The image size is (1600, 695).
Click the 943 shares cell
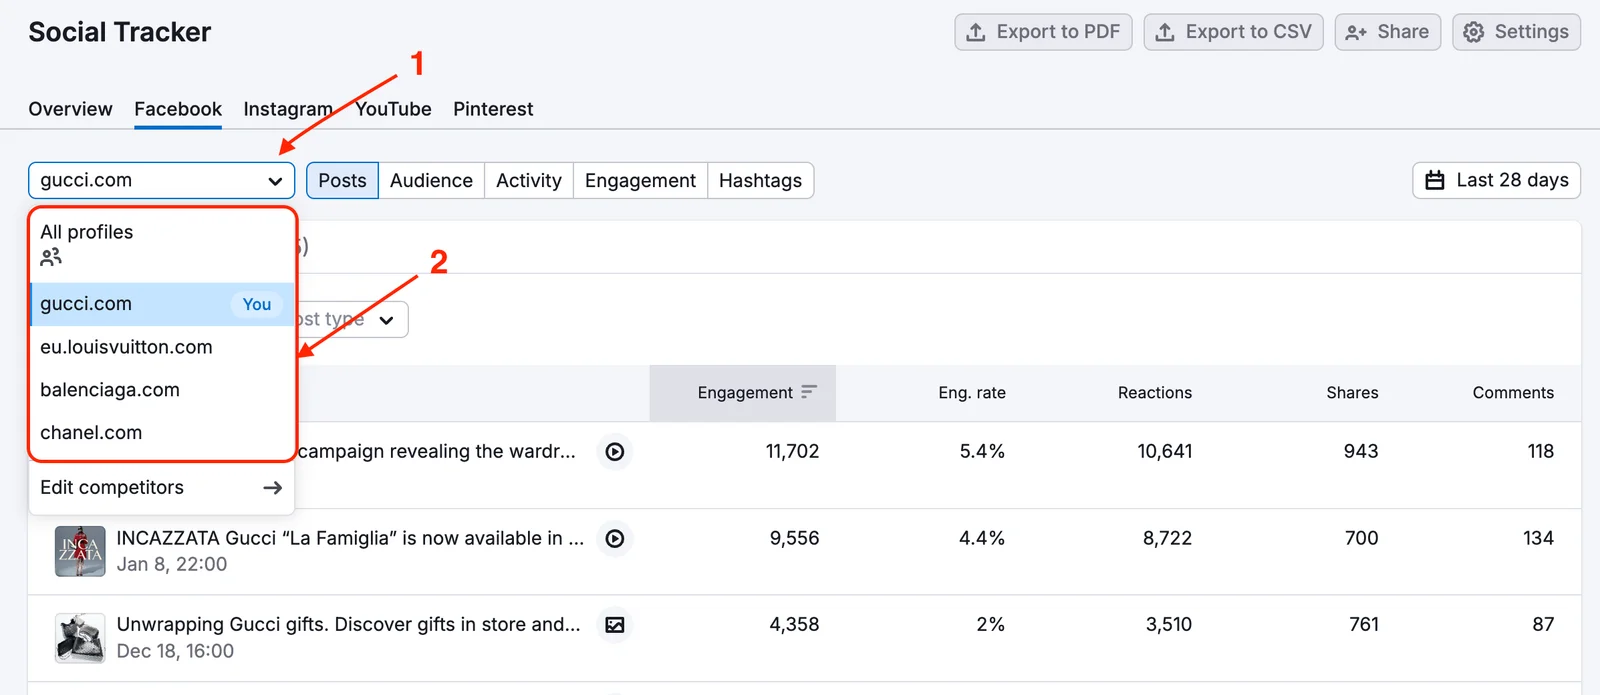pos(1361,451)
